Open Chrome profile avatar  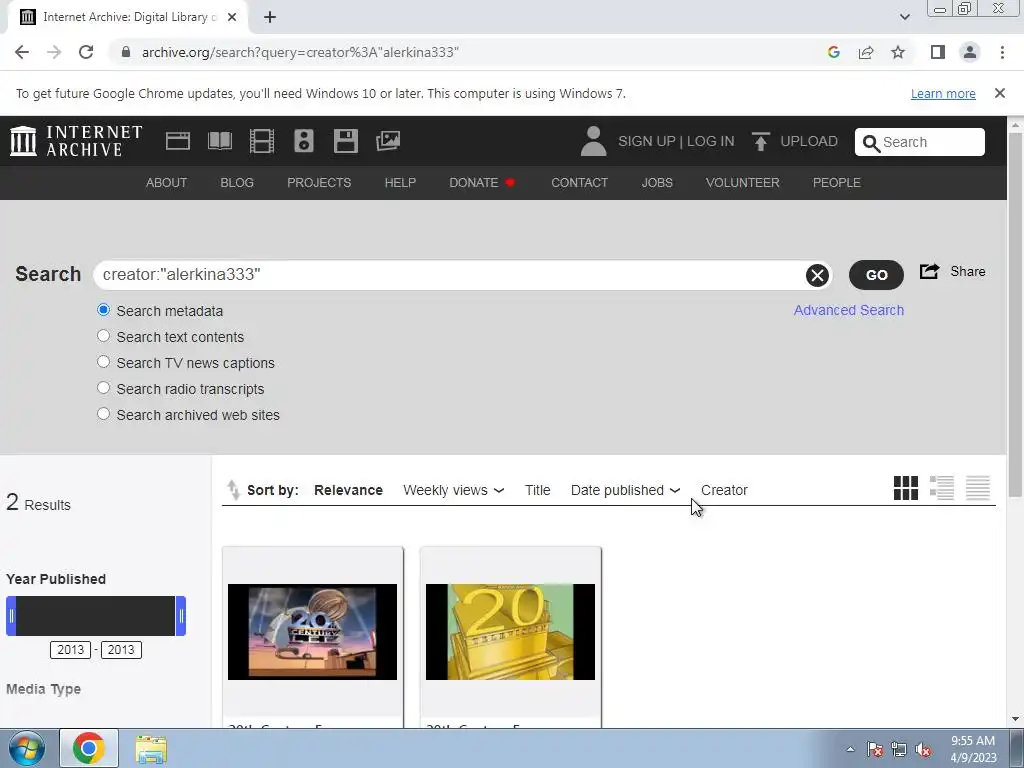(x=970, y=52)
